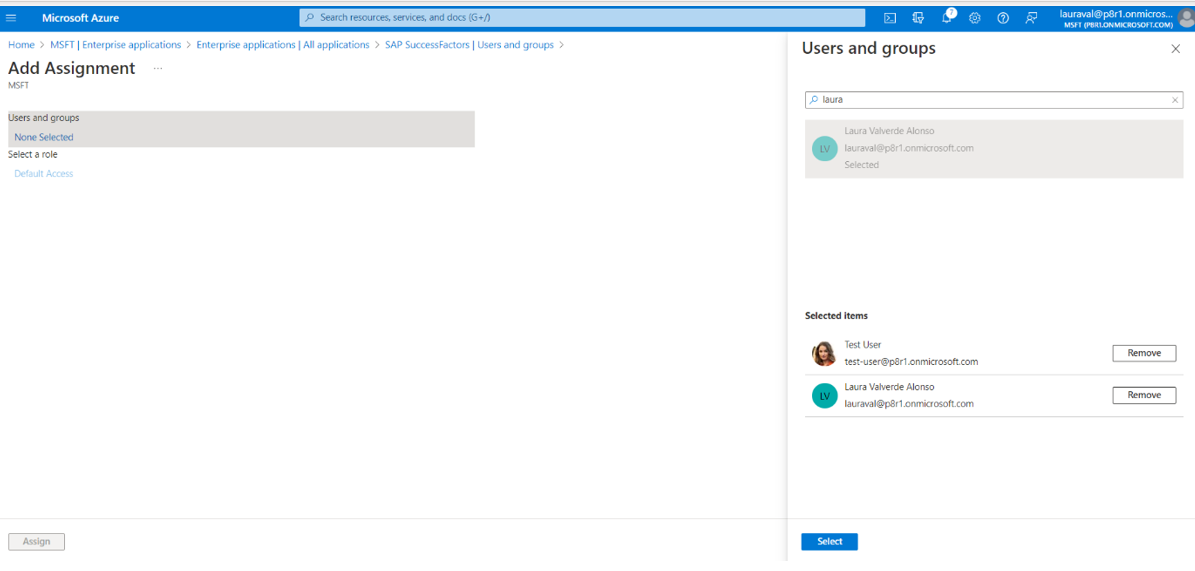Open the ellipsis menu next to Add Assignment
Viewport: 1195px width, 571px height.
158,68
